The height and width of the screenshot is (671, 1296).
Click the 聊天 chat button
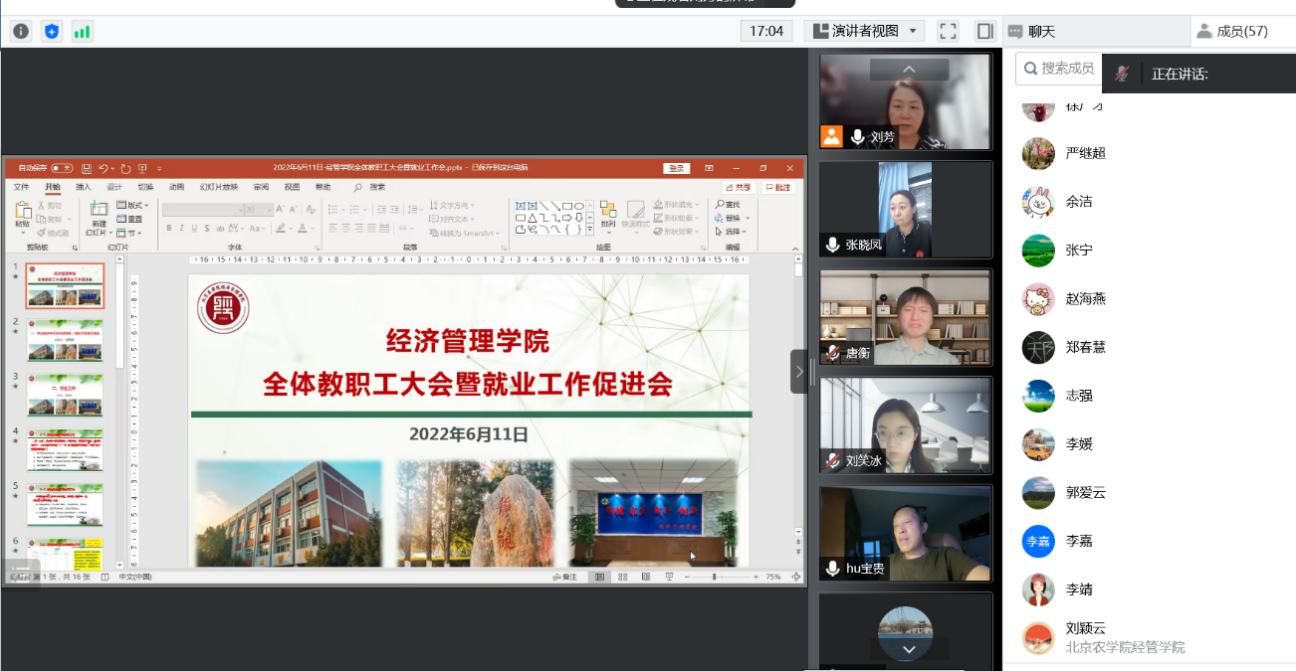coord(1032,31)
